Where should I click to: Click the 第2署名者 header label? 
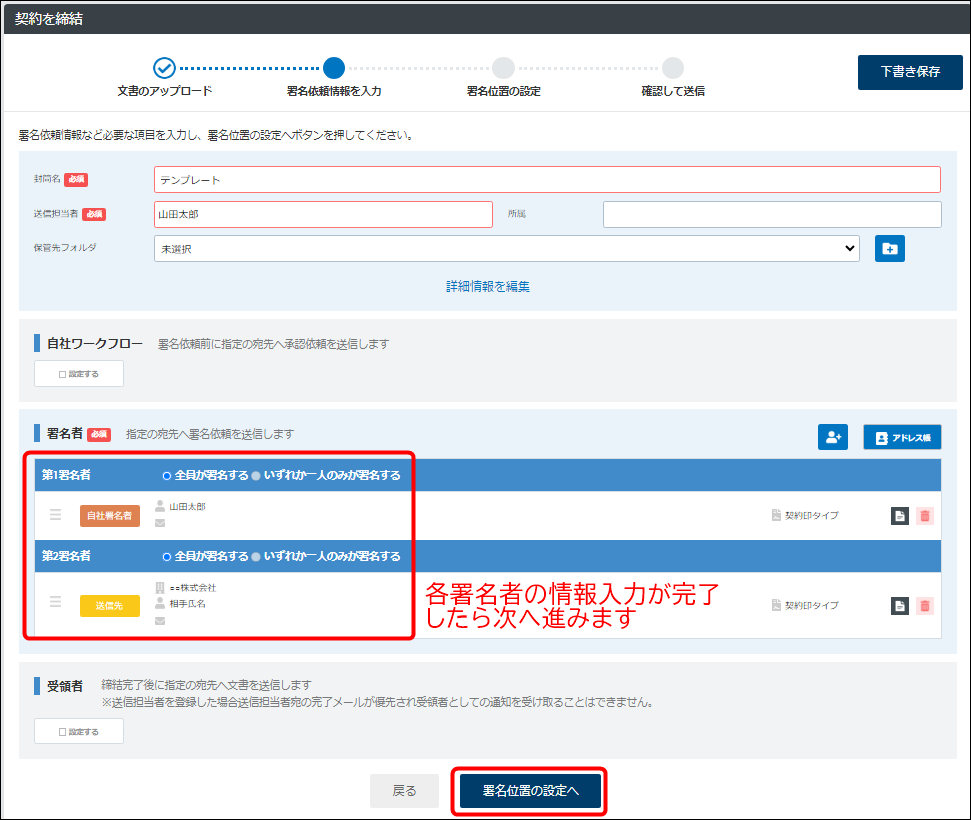coord(66,556)
